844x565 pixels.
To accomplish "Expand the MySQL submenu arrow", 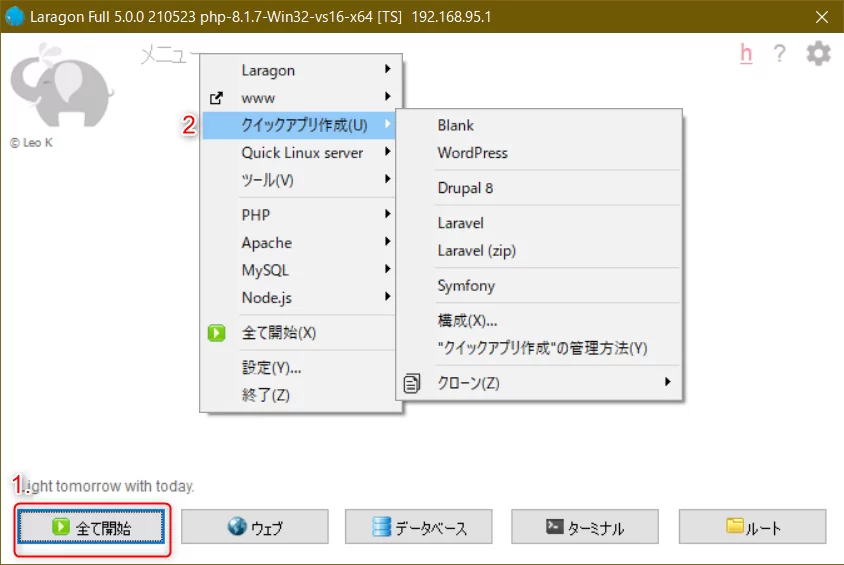I will (x=388, y=269).
